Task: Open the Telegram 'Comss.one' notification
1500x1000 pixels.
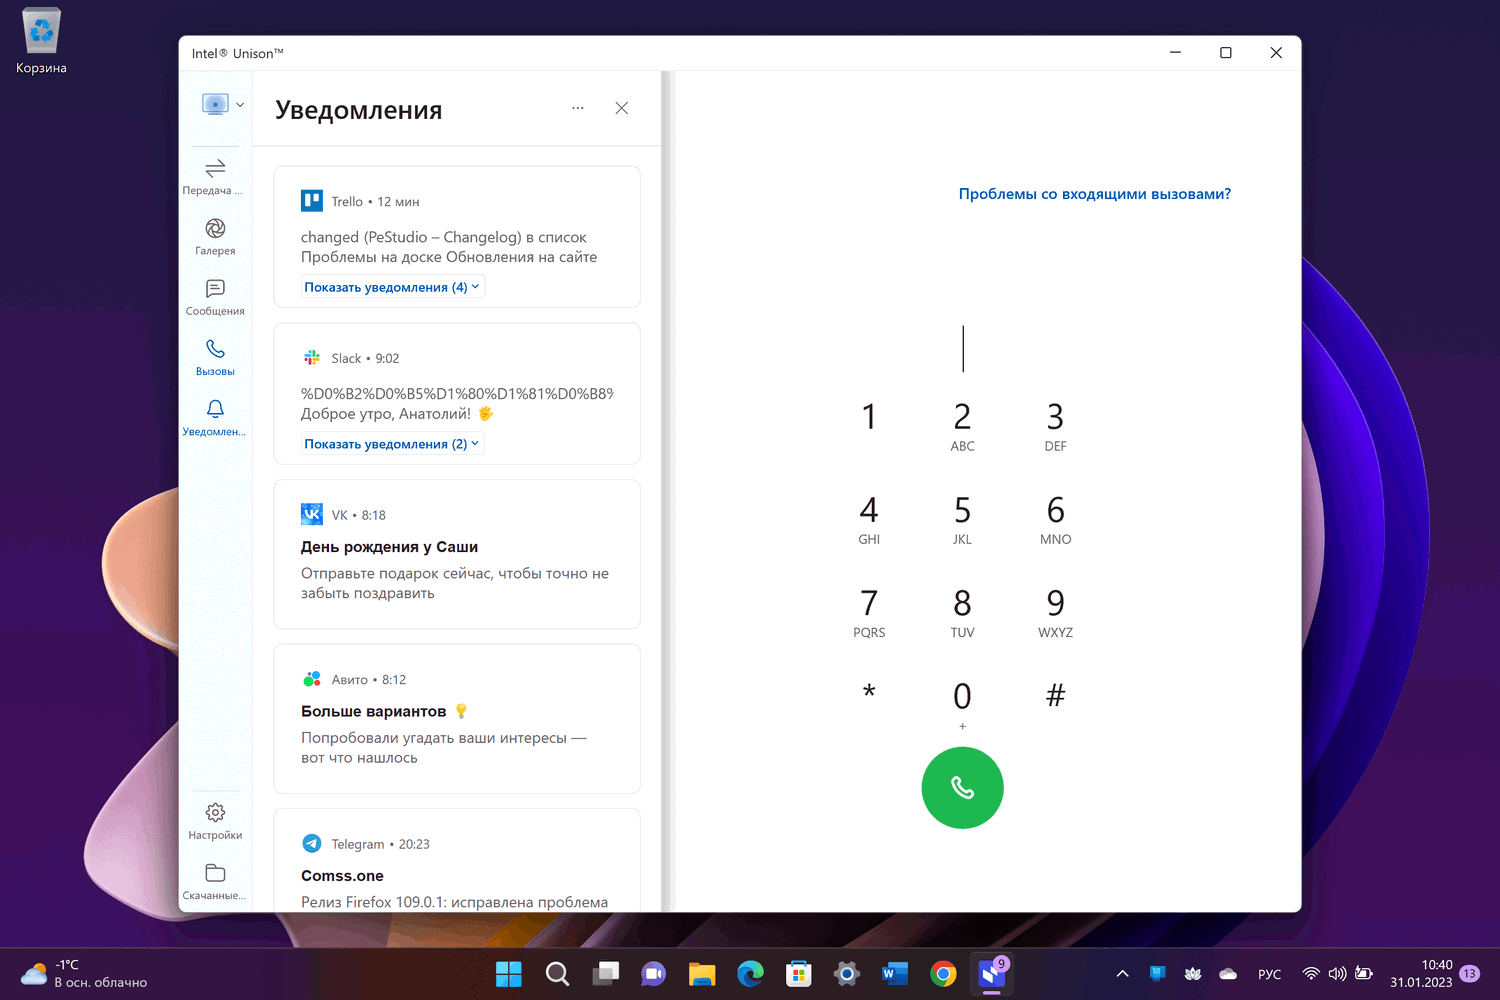Action: 457,860
